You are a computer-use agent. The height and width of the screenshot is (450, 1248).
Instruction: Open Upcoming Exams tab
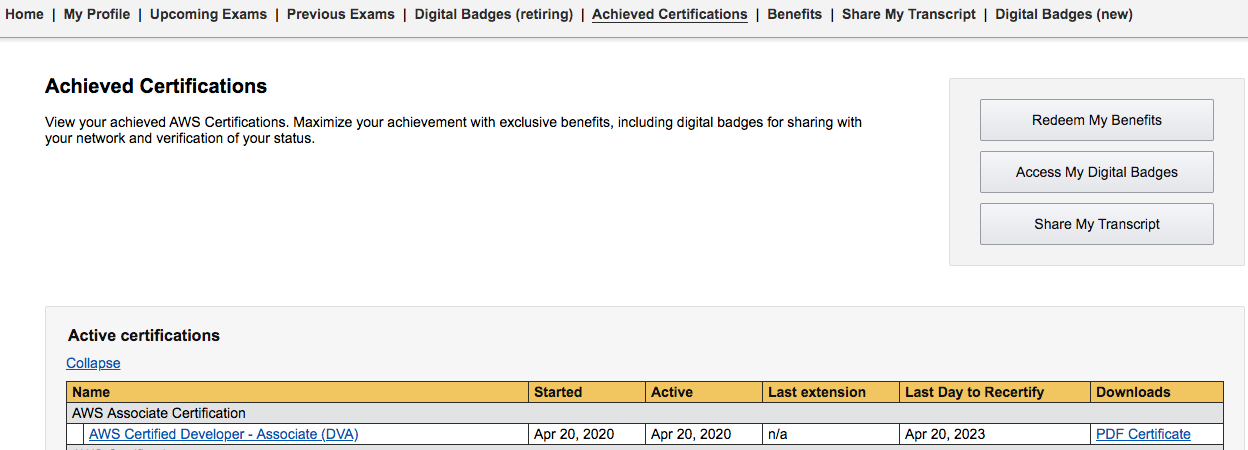click(x=208, y=14)
